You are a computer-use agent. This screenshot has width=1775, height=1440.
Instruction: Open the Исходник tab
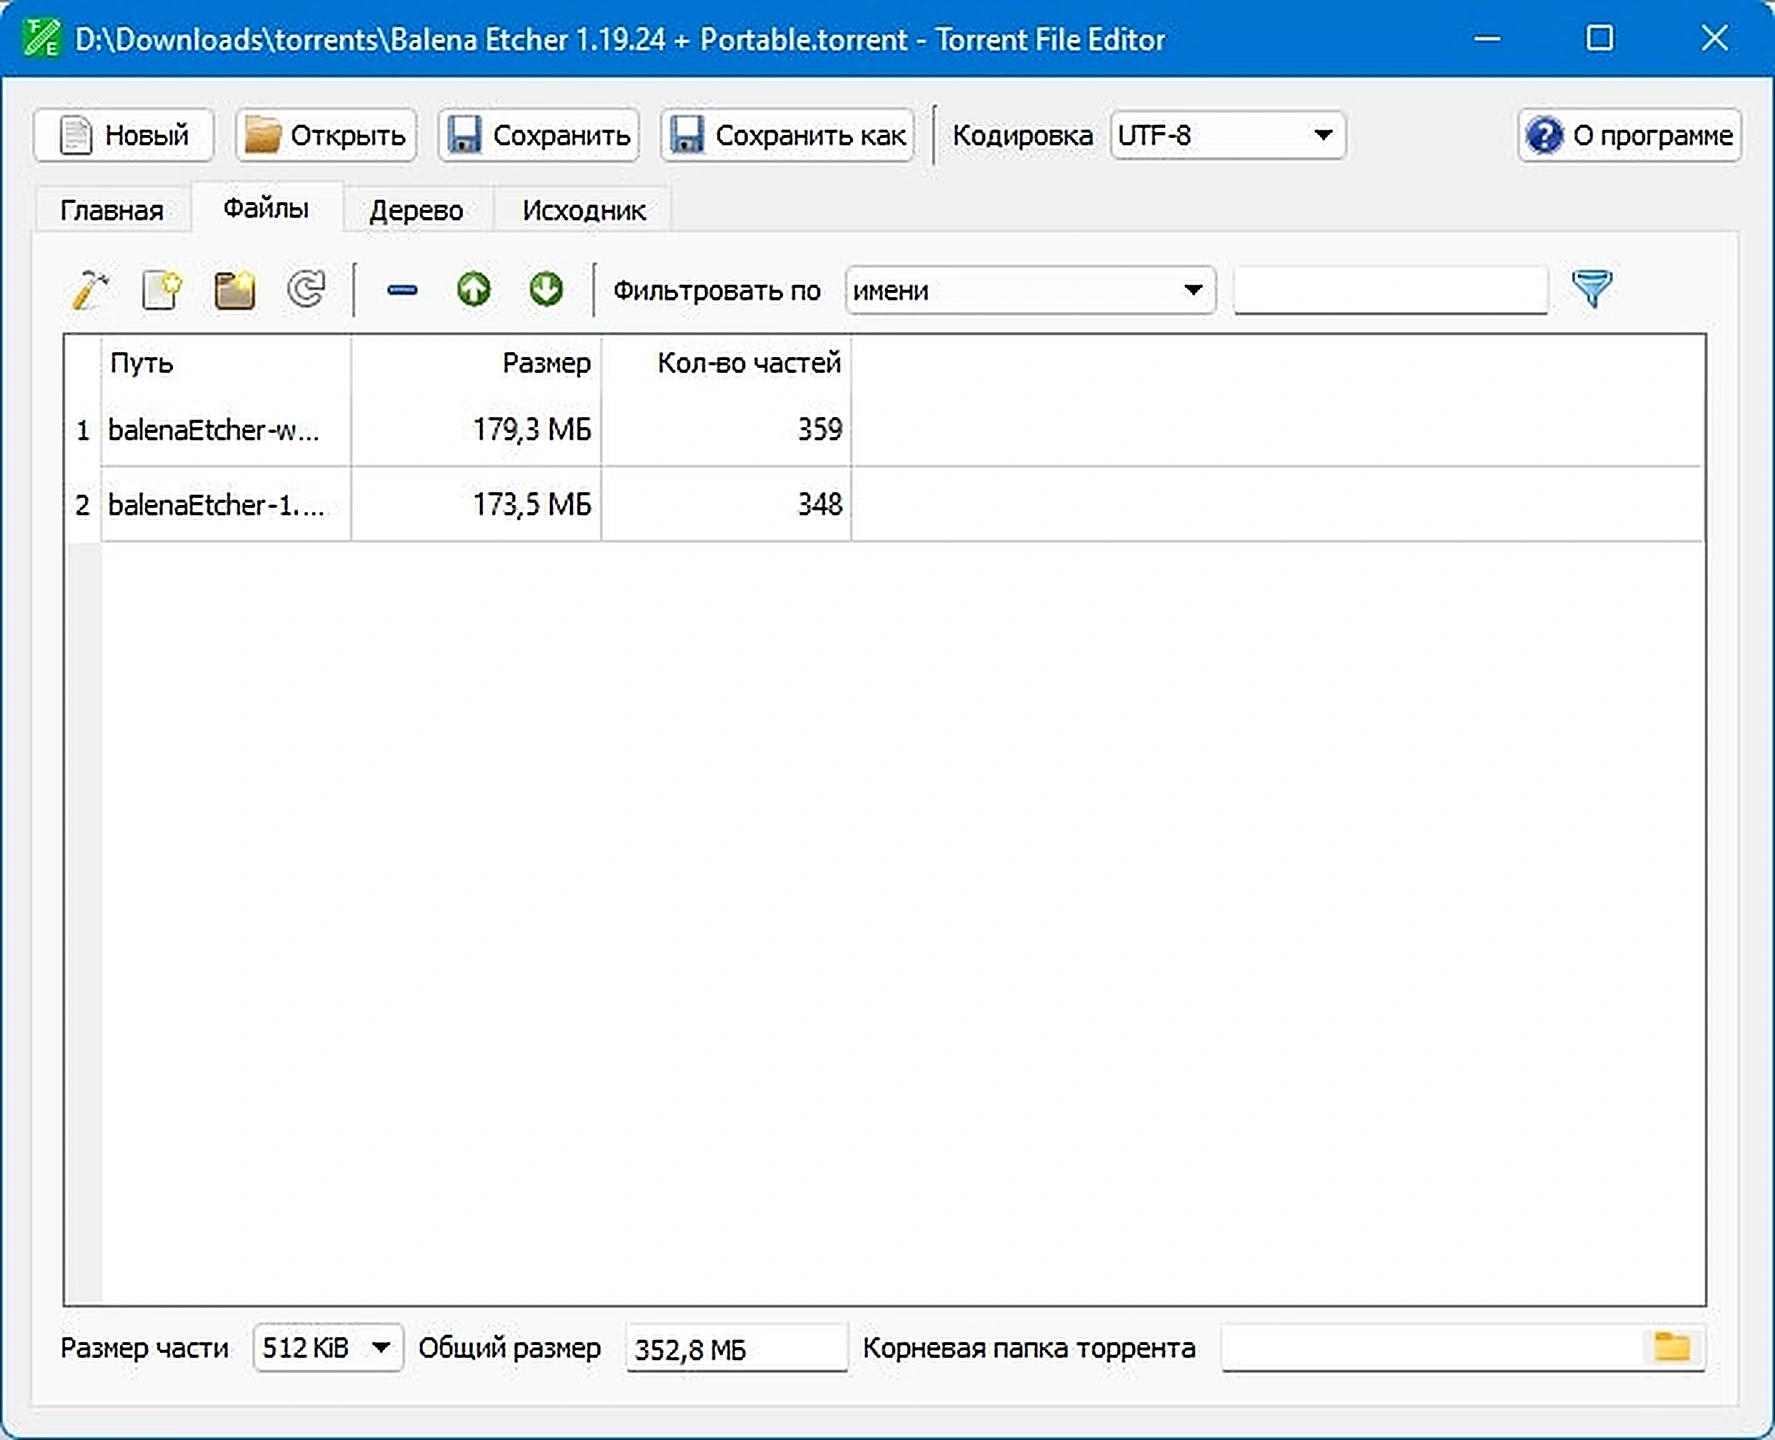click(x=584, y=210)
